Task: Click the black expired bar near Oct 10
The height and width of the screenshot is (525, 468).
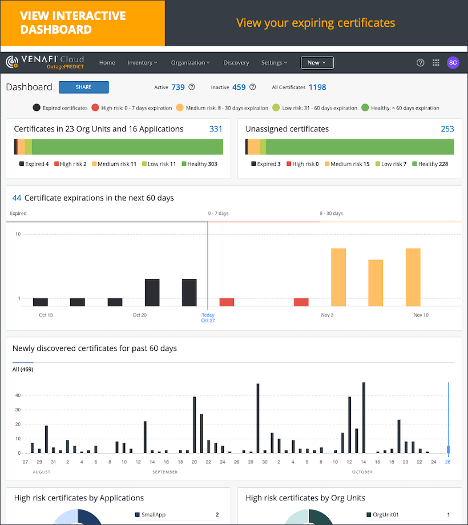Action: tap(40, 302)
